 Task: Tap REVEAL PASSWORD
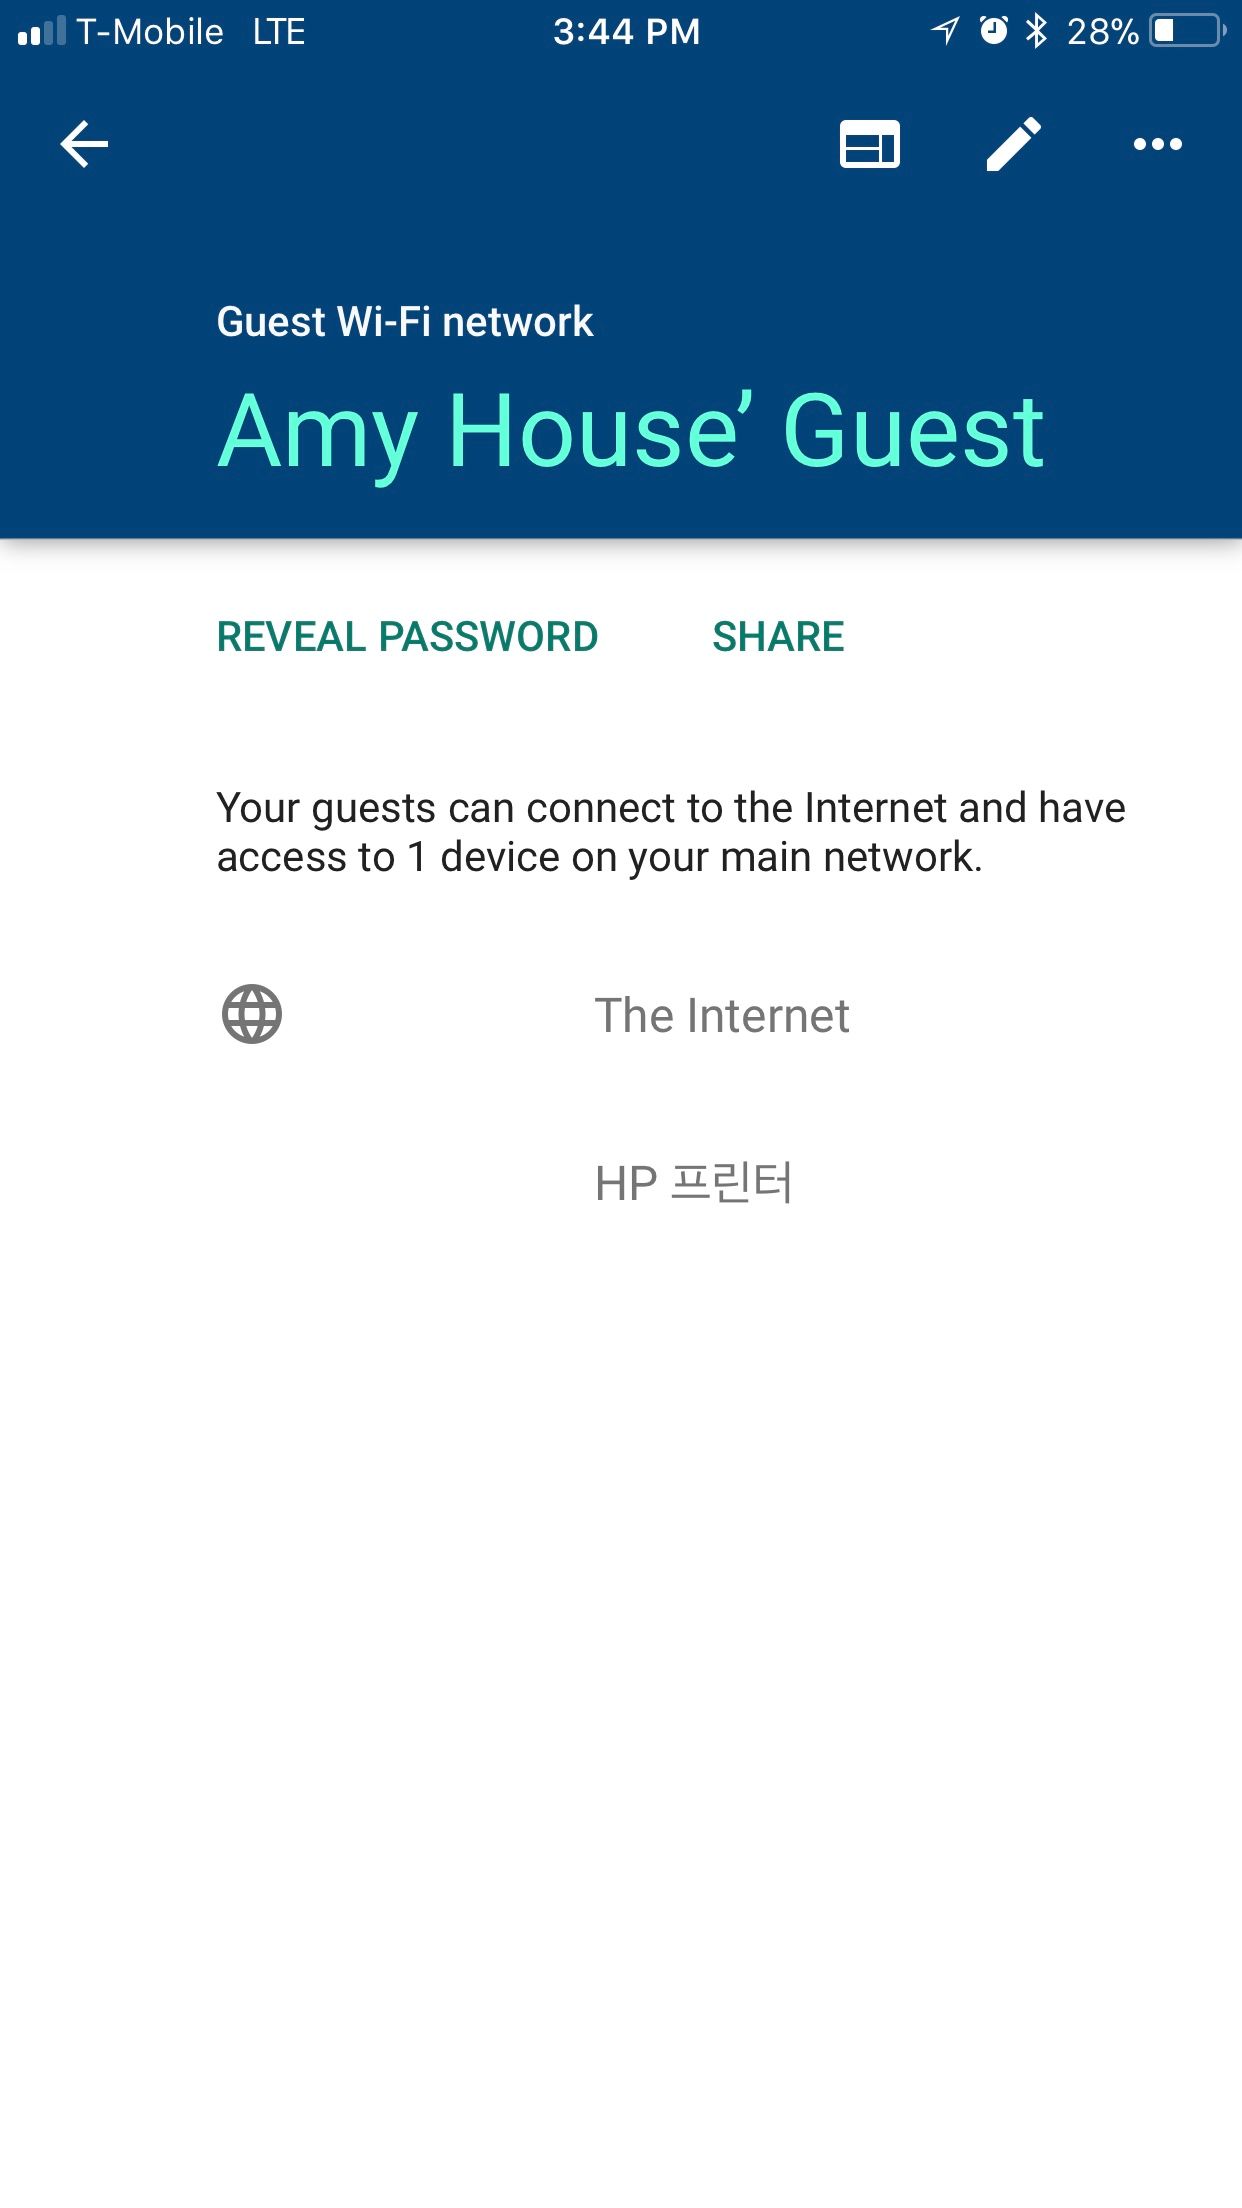407,637
